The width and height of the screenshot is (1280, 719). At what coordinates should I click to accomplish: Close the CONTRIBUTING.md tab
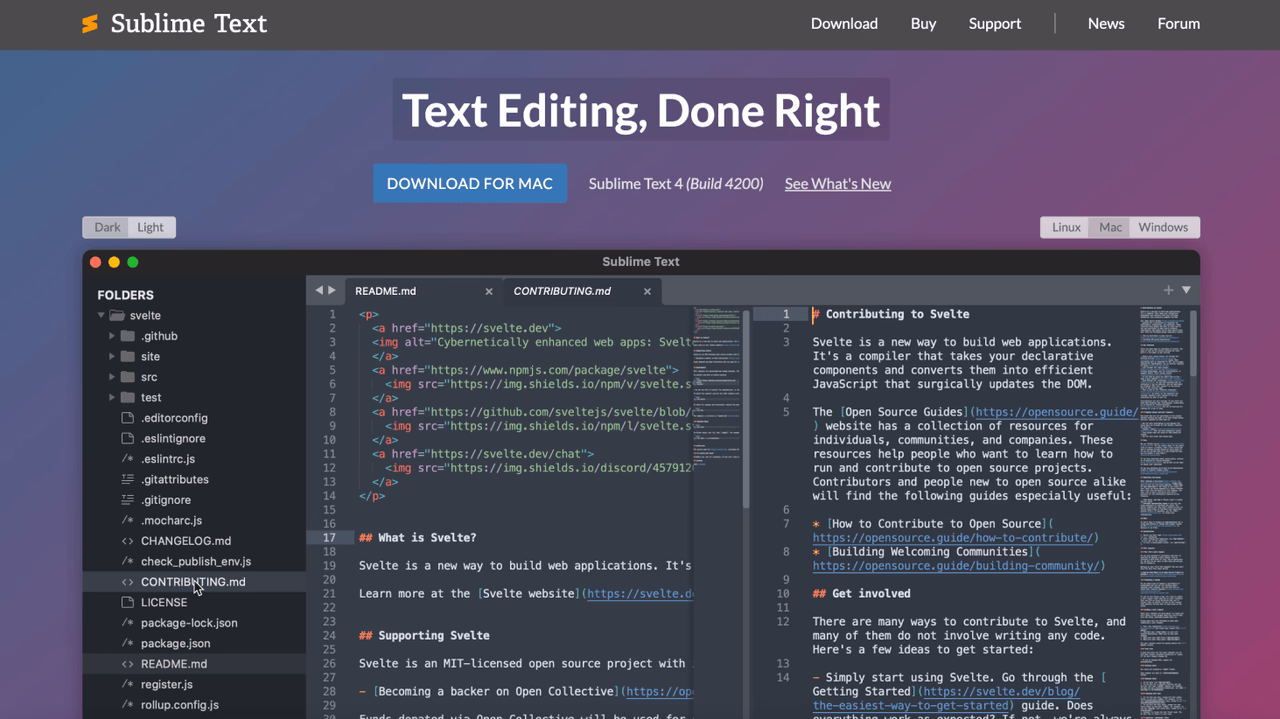pyautogui.click(x=647, y=291)
